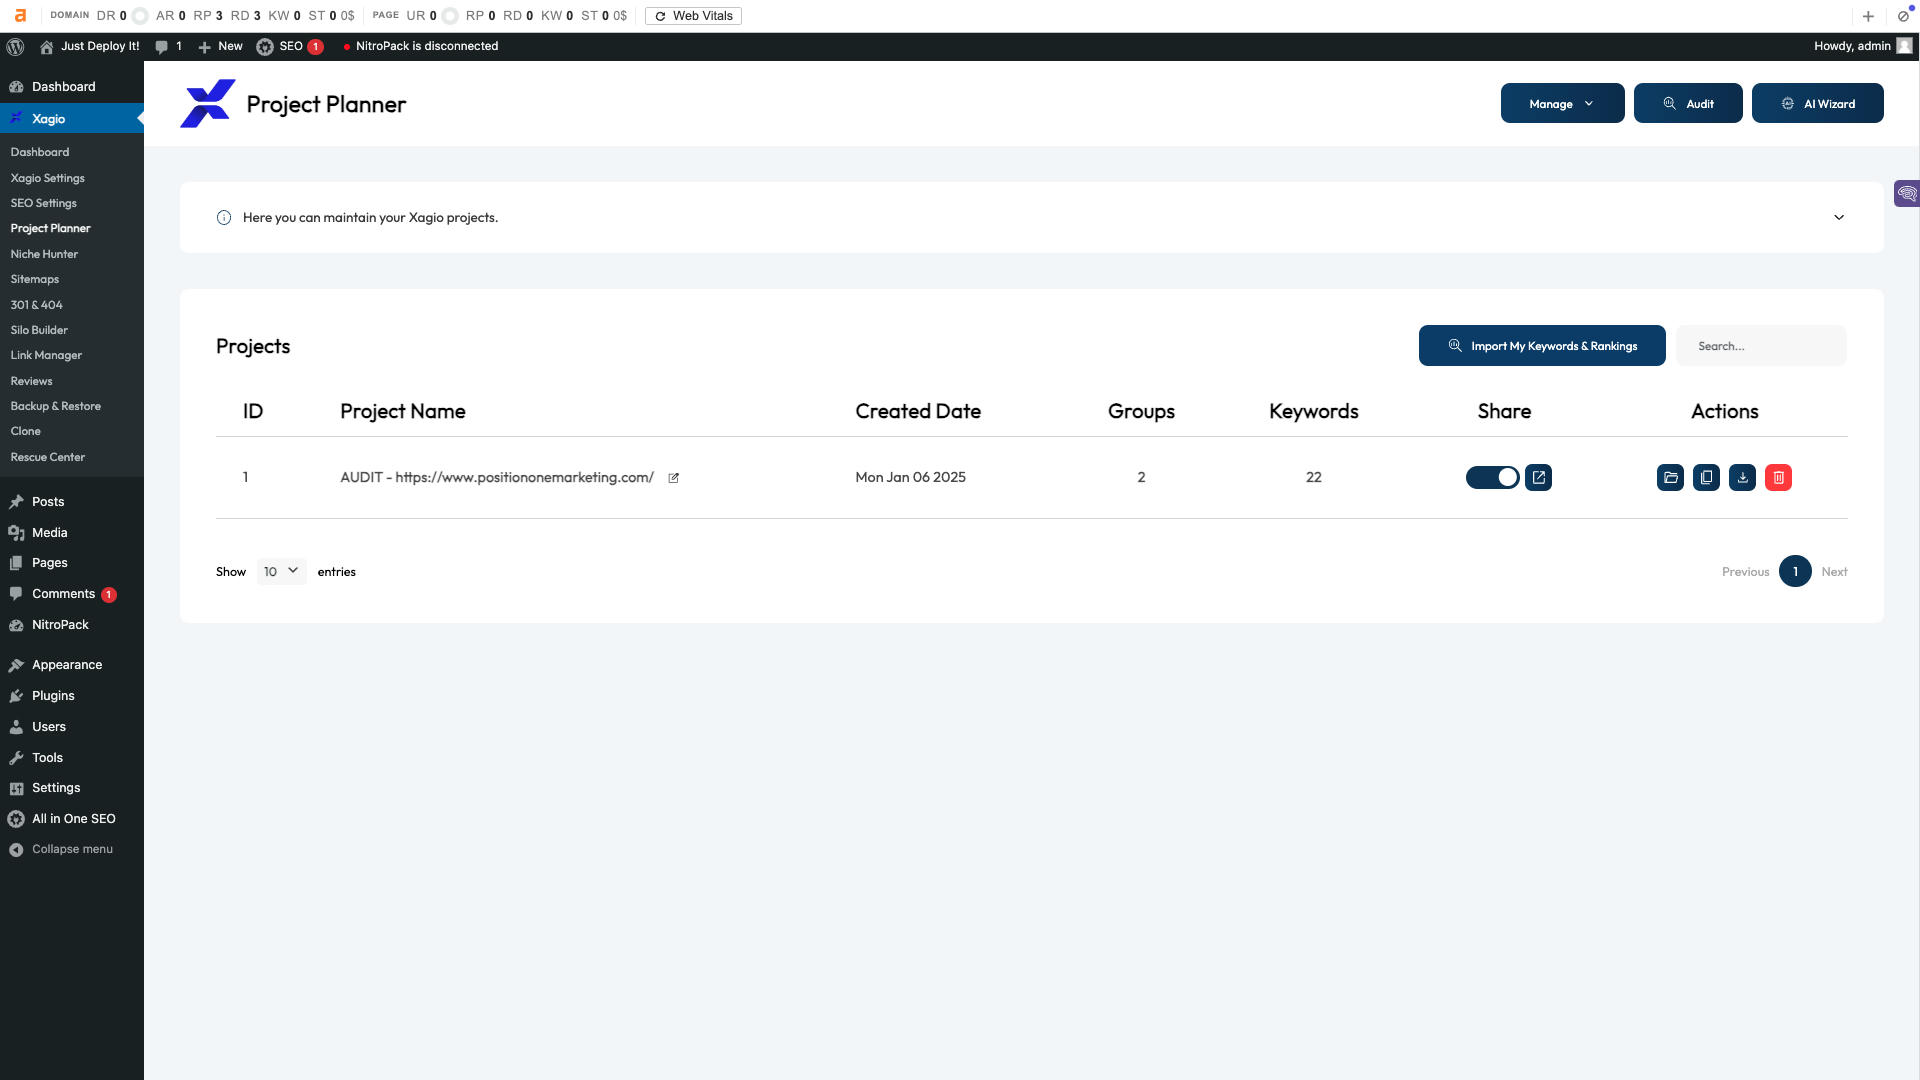The image size is (1920, 1080).
Task: Open Link Manager submenu item
Action: pyautogui.click(x=46, y=355)
